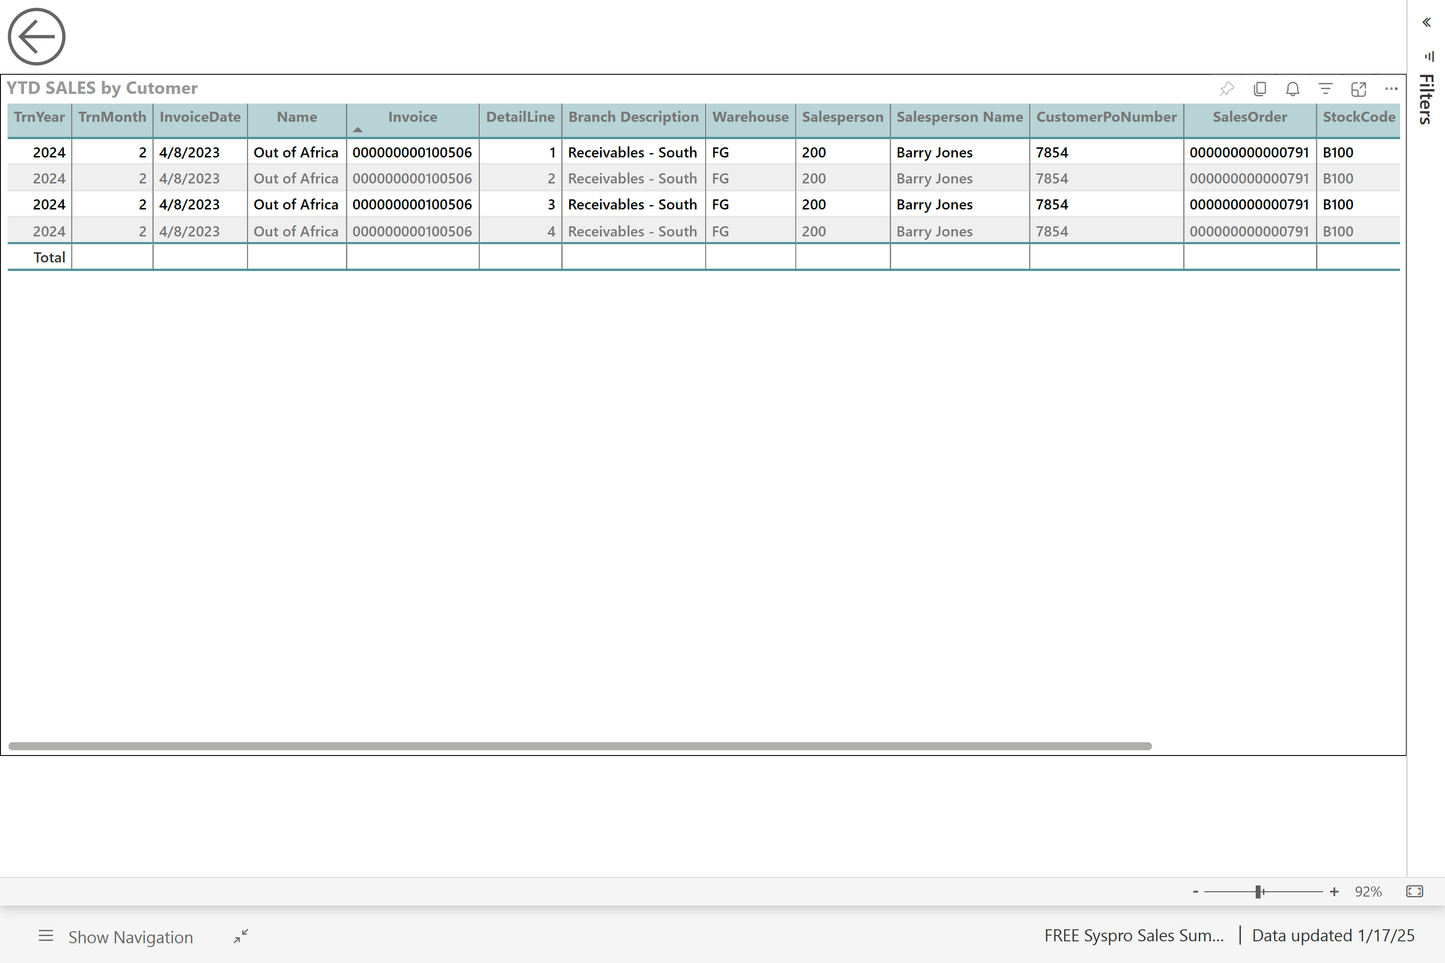Click Show Navigation at the bottom
Screen dimensions: 1445x963
click(130, 936)
